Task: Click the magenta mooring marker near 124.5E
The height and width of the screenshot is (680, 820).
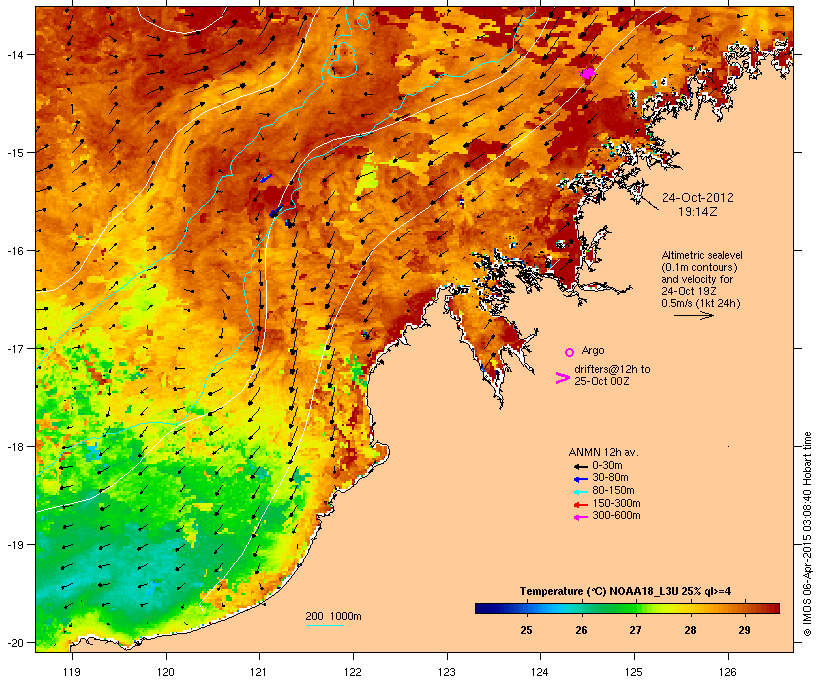Action: (x=588, y=74)
